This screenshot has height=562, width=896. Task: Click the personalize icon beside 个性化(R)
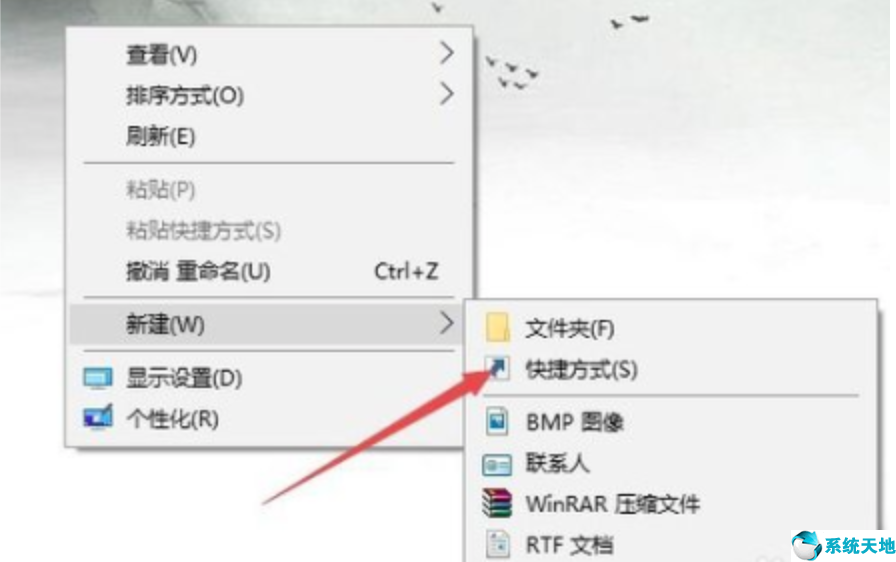(x=98, y=418)
